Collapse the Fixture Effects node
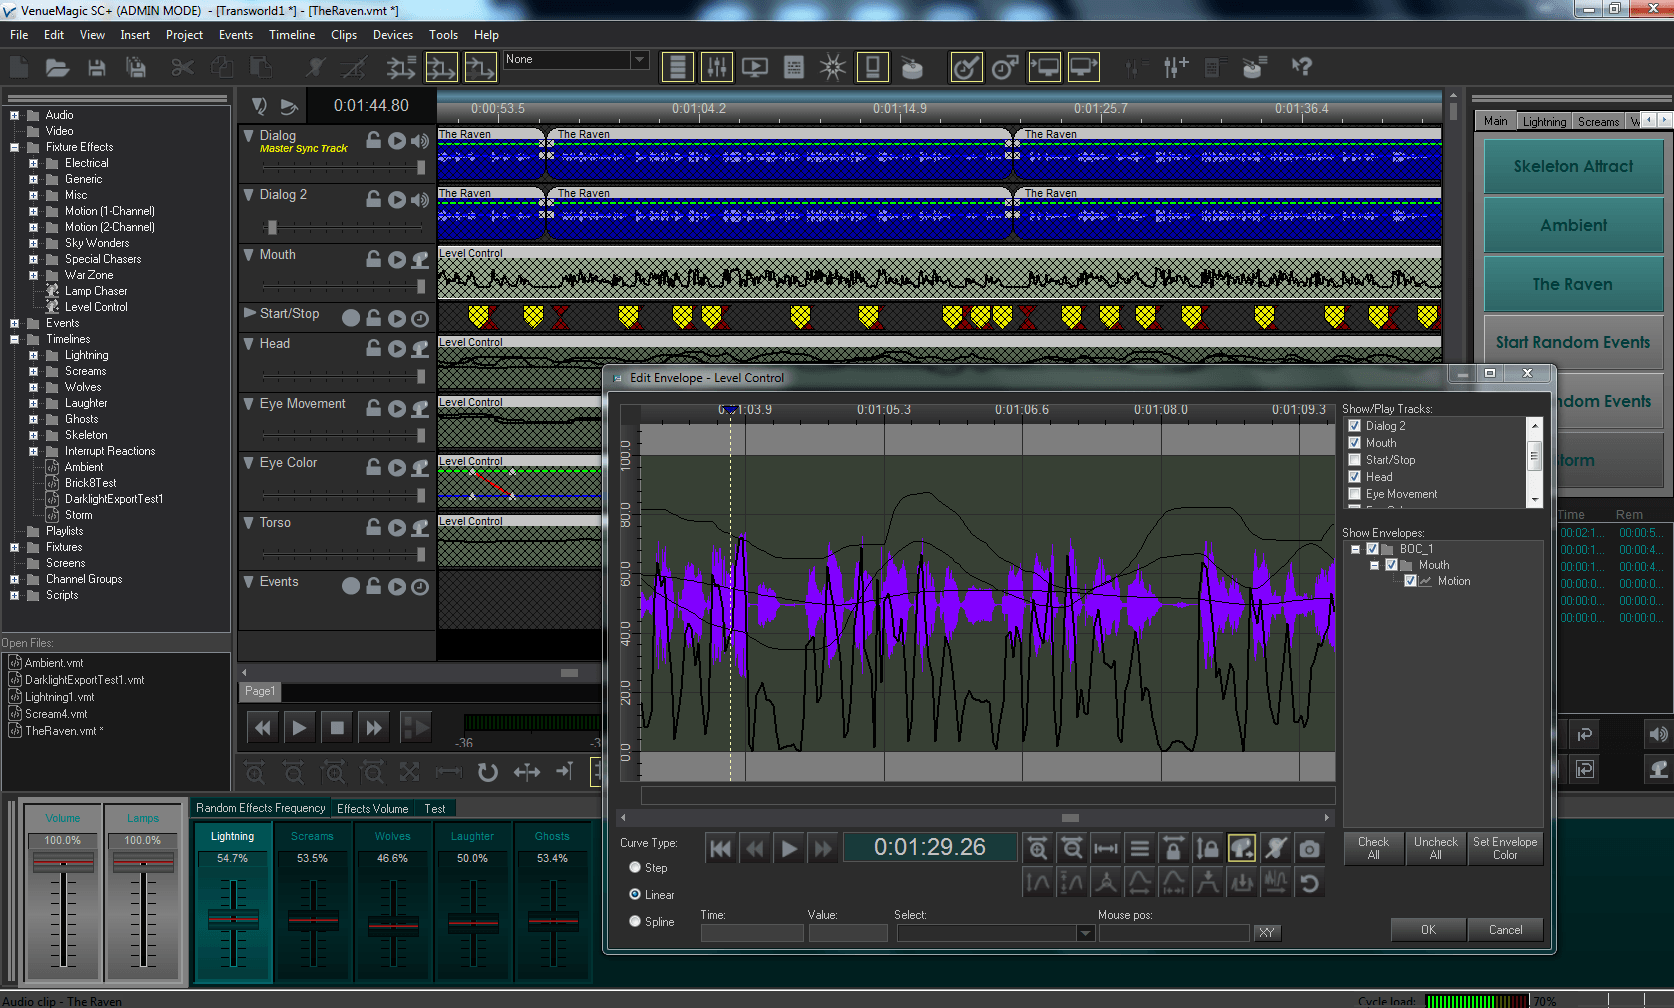 [14, 147]
